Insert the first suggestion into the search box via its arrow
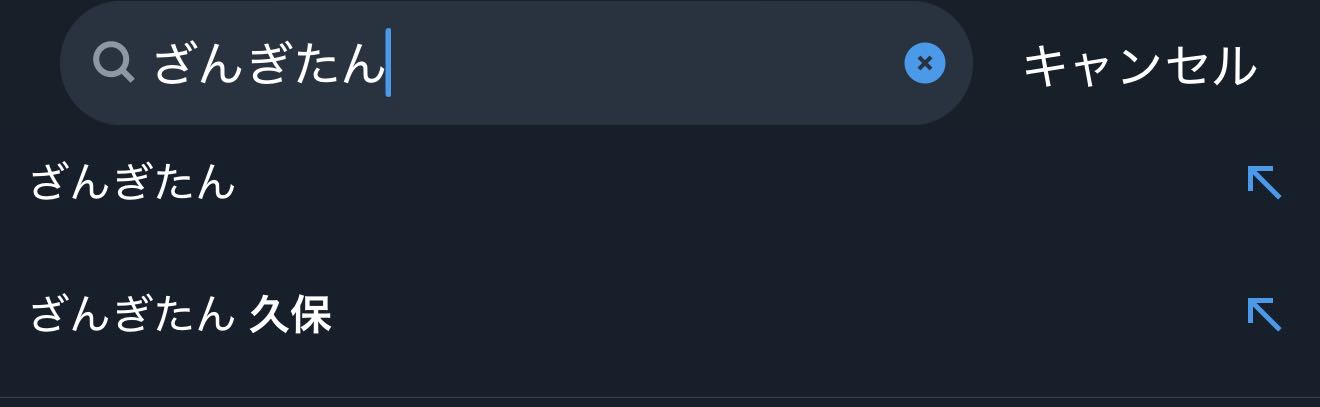The width and height of the screenshot is (1320, 407). tap(1264, 182)
